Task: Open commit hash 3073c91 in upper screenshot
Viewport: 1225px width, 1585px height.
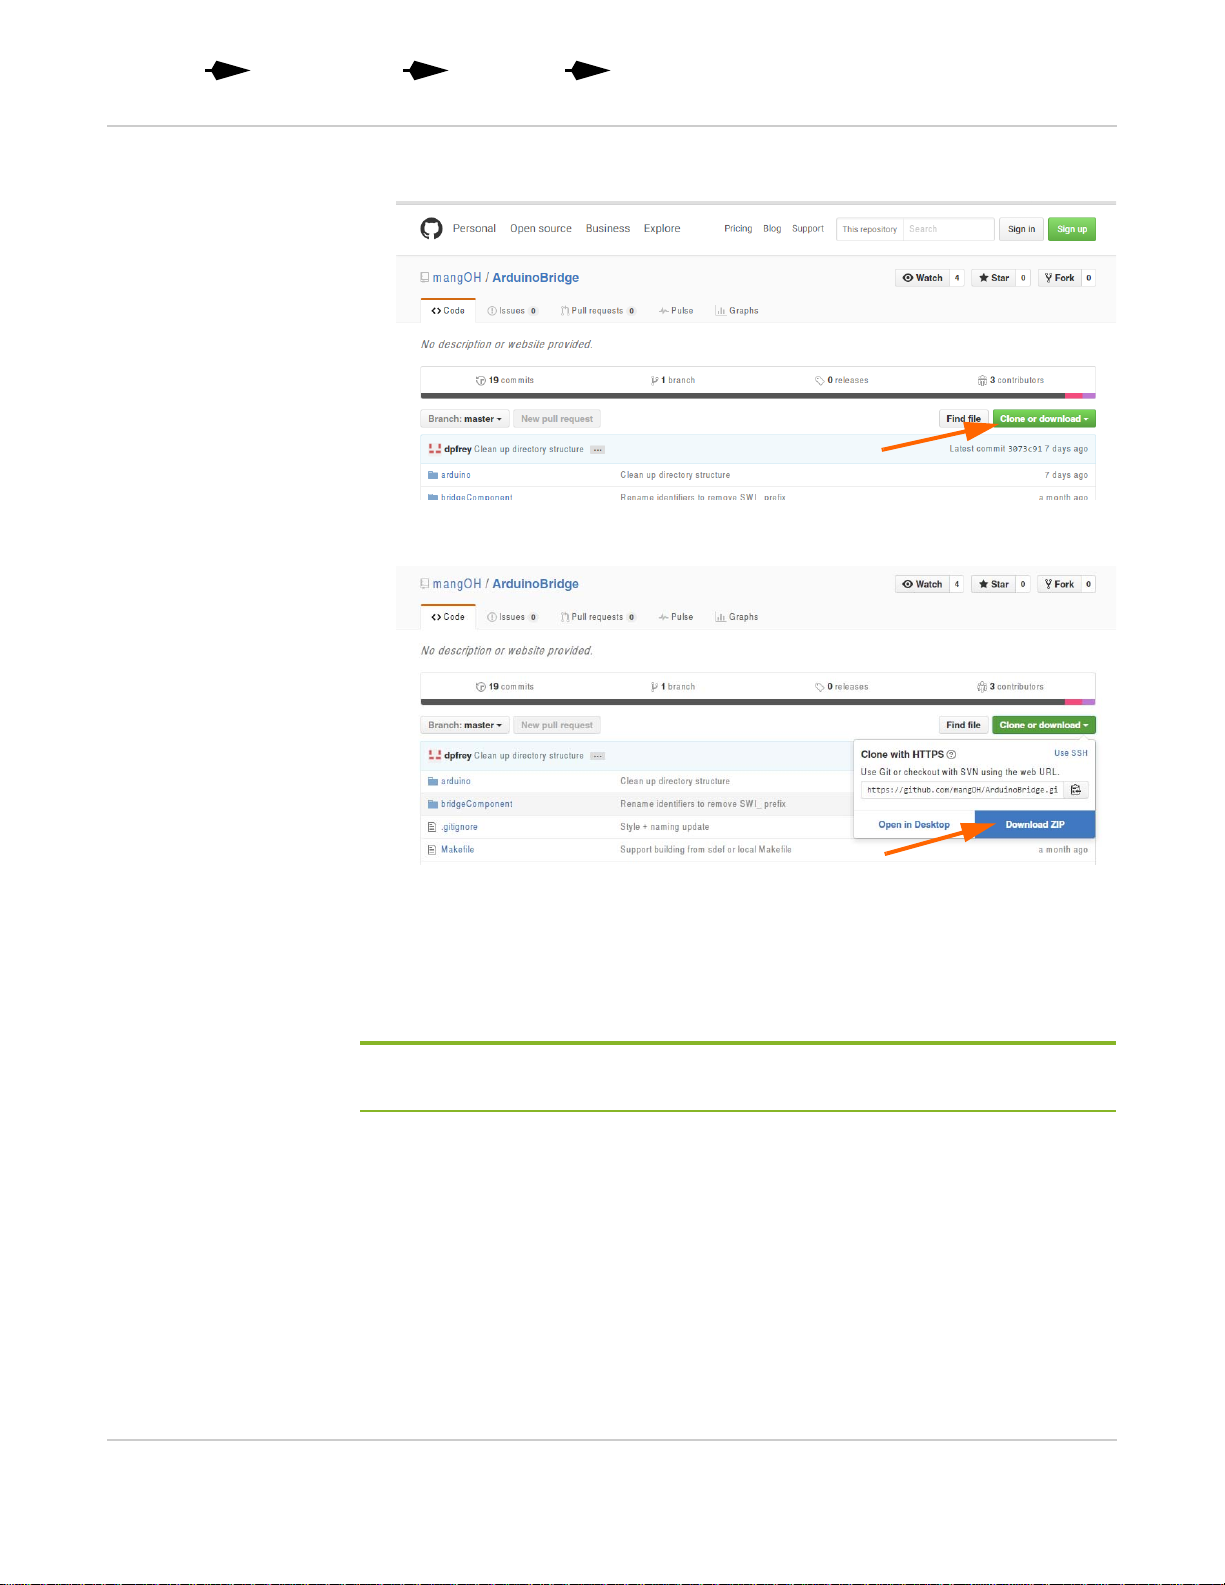Action: pyautogui.click(x=1024, y=449)
